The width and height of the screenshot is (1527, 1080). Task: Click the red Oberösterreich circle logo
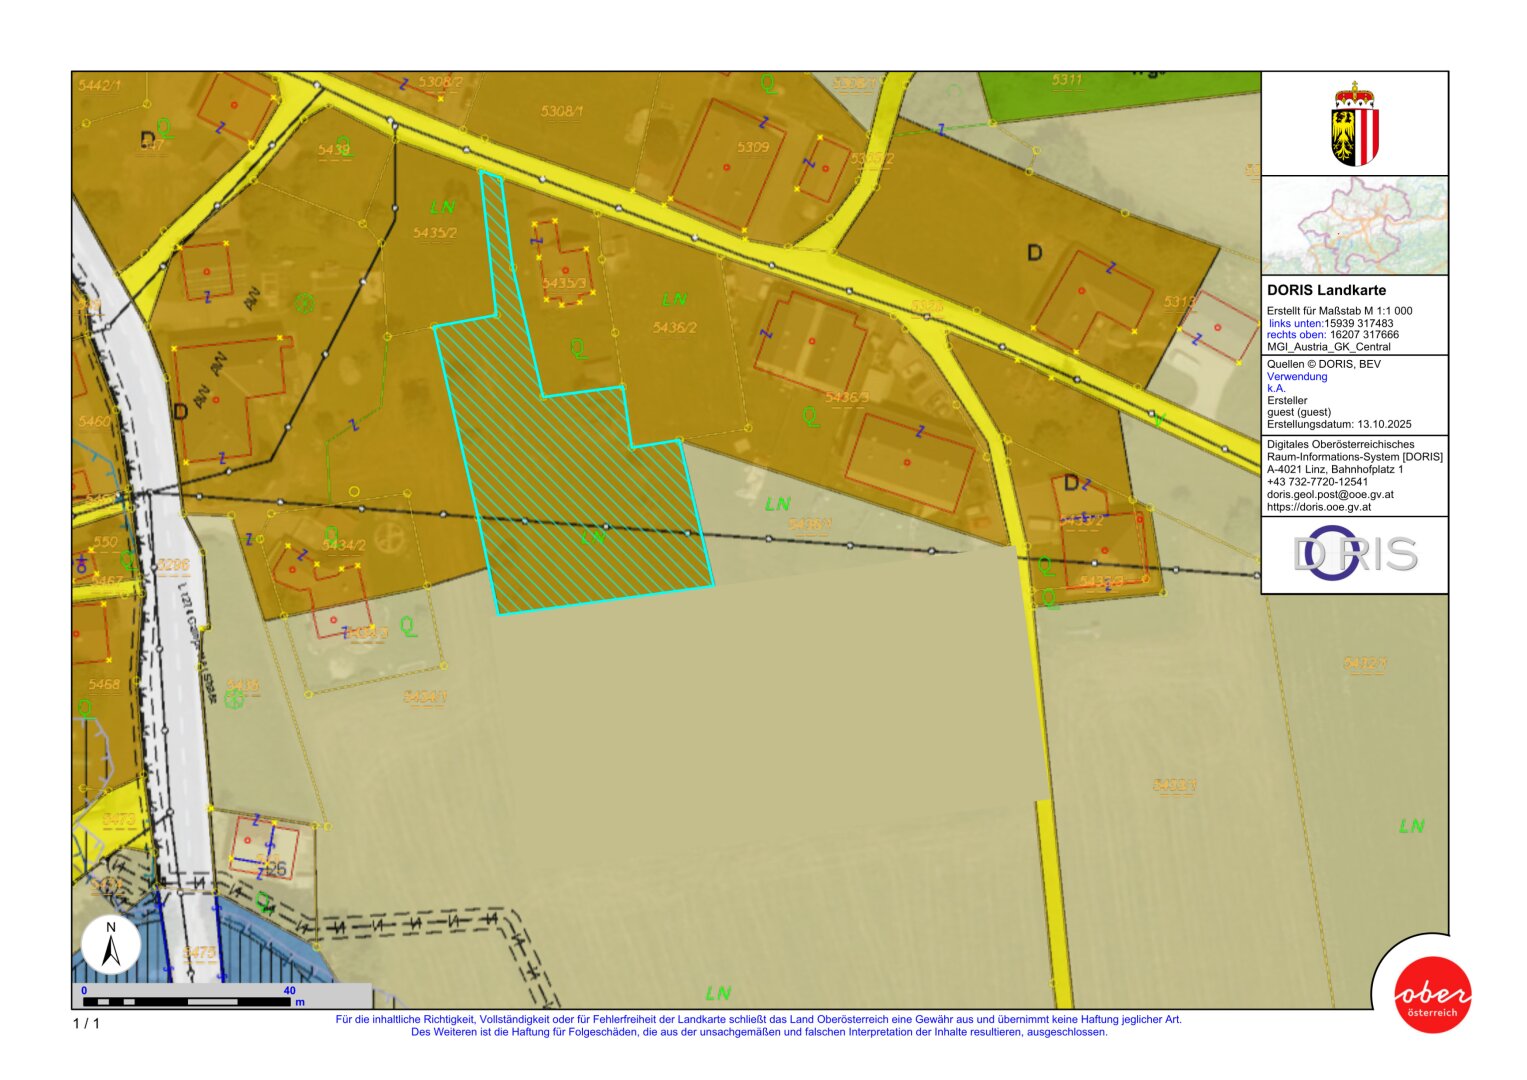[1432, 994]
